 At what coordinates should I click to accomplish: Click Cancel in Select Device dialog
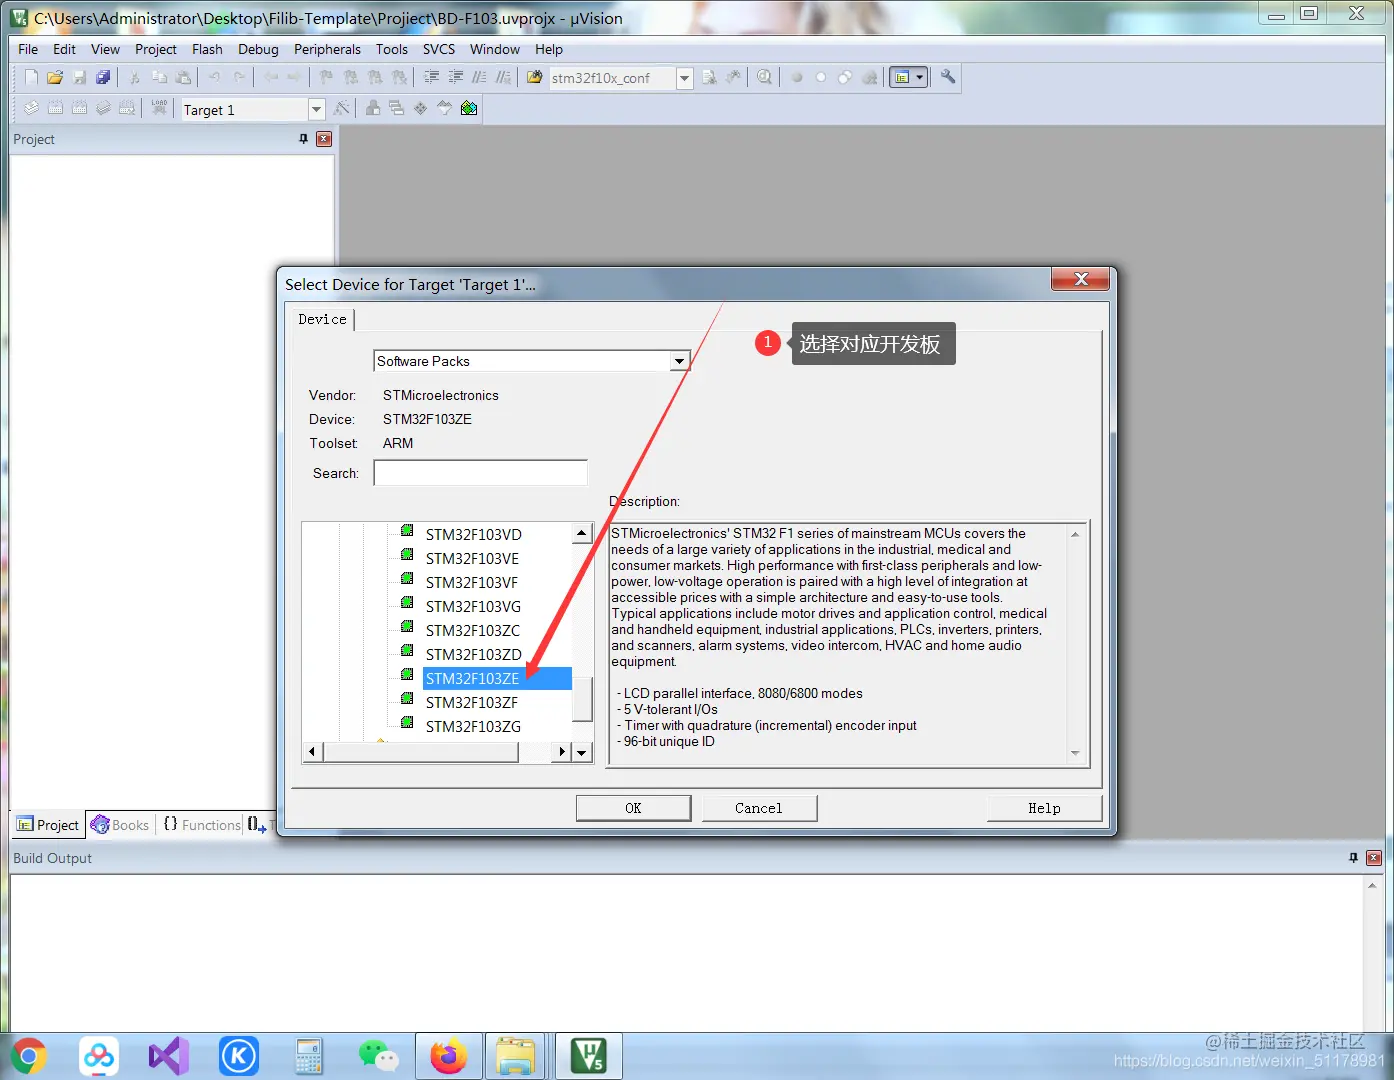tap(759, 808)
